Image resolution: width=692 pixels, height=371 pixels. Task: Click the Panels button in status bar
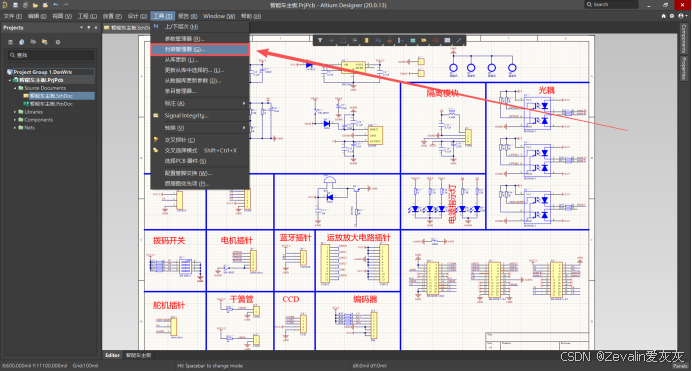coord(680,366)
